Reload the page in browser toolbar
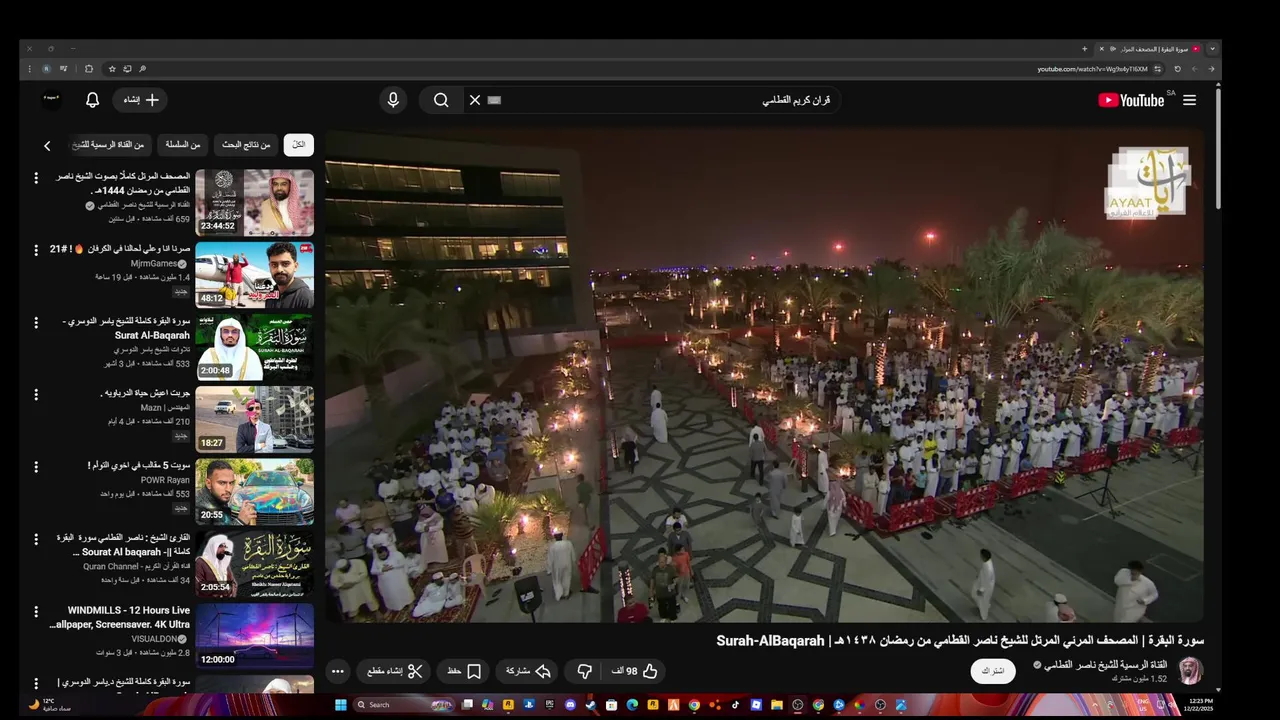The height and width of the screenshot is (720, 1280). 1177,69
